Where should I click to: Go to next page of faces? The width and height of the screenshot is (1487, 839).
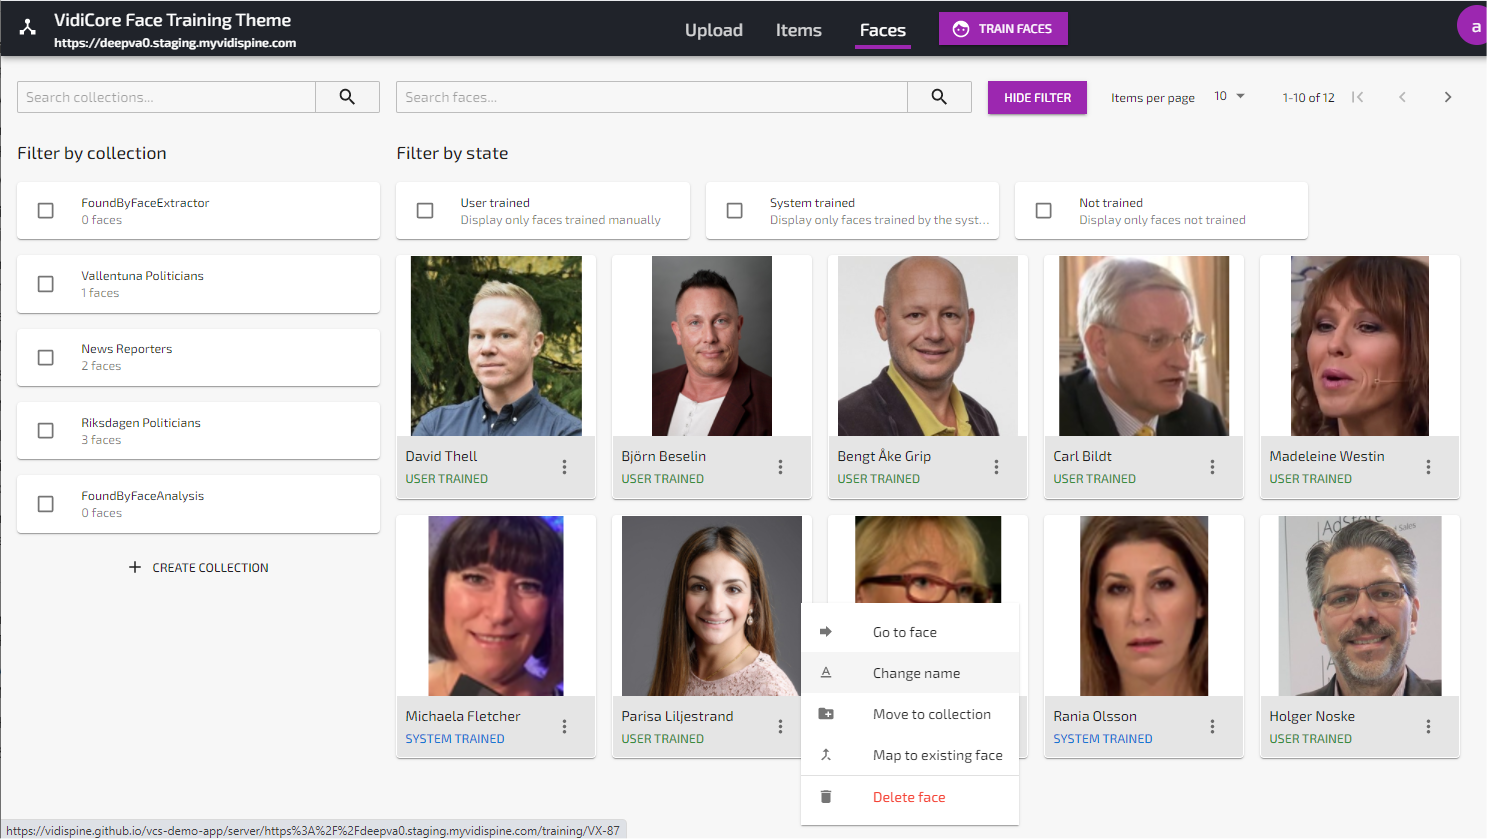coord(1447,97)
